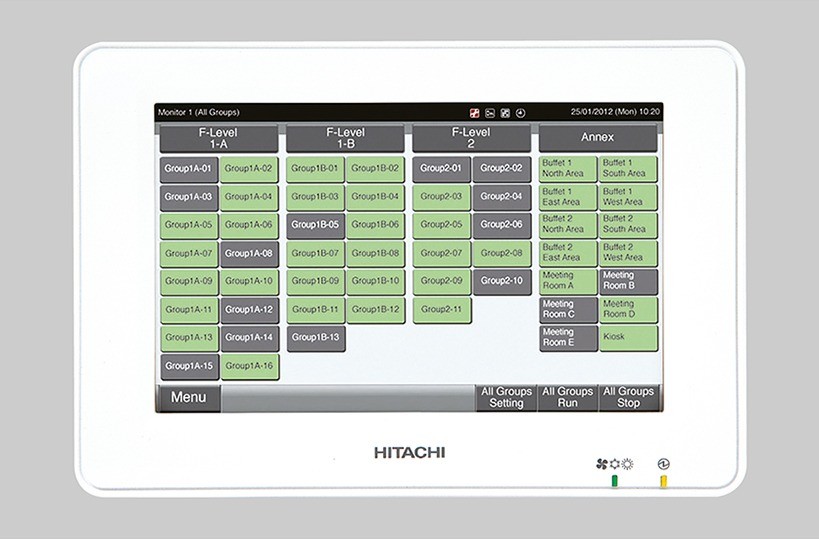
Task: Tap the clock schedule icon in the top bar
Action: (520, 113)
